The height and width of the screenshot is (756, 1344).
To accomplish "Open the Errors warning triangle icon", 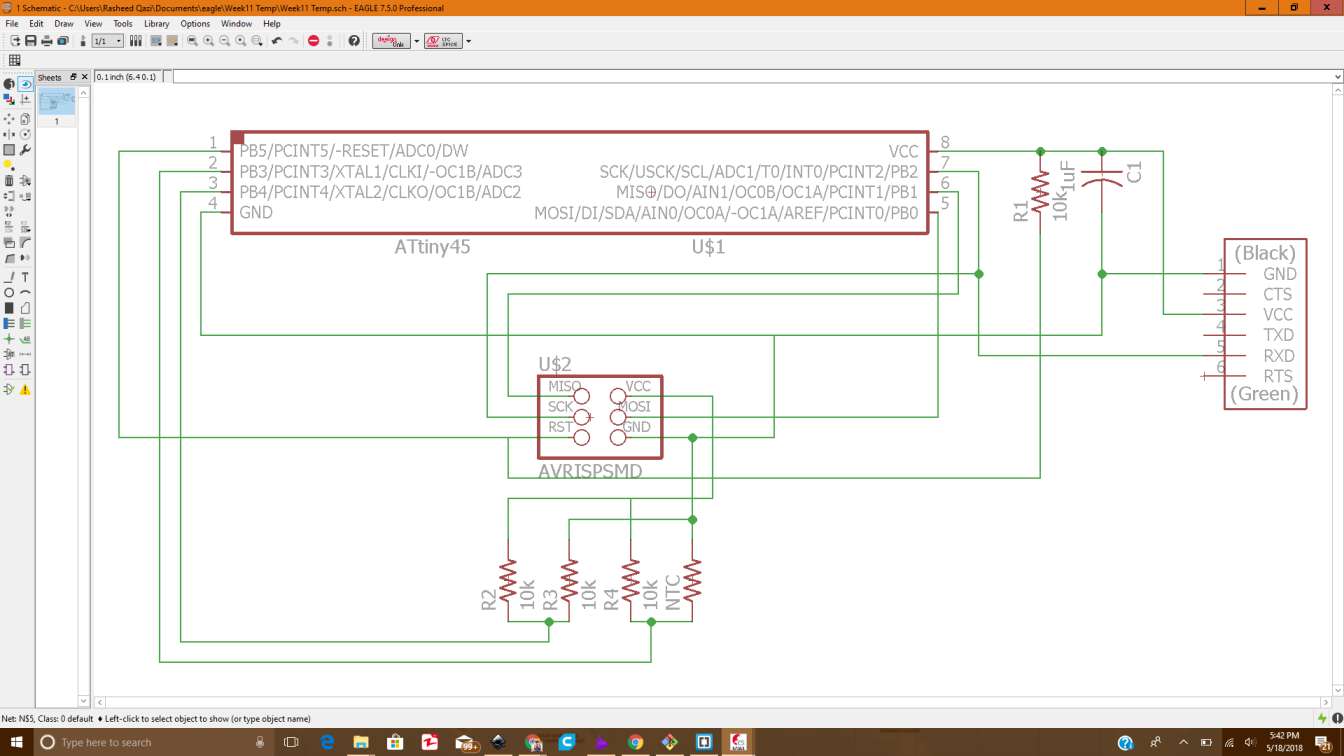I will coord(26,389).
